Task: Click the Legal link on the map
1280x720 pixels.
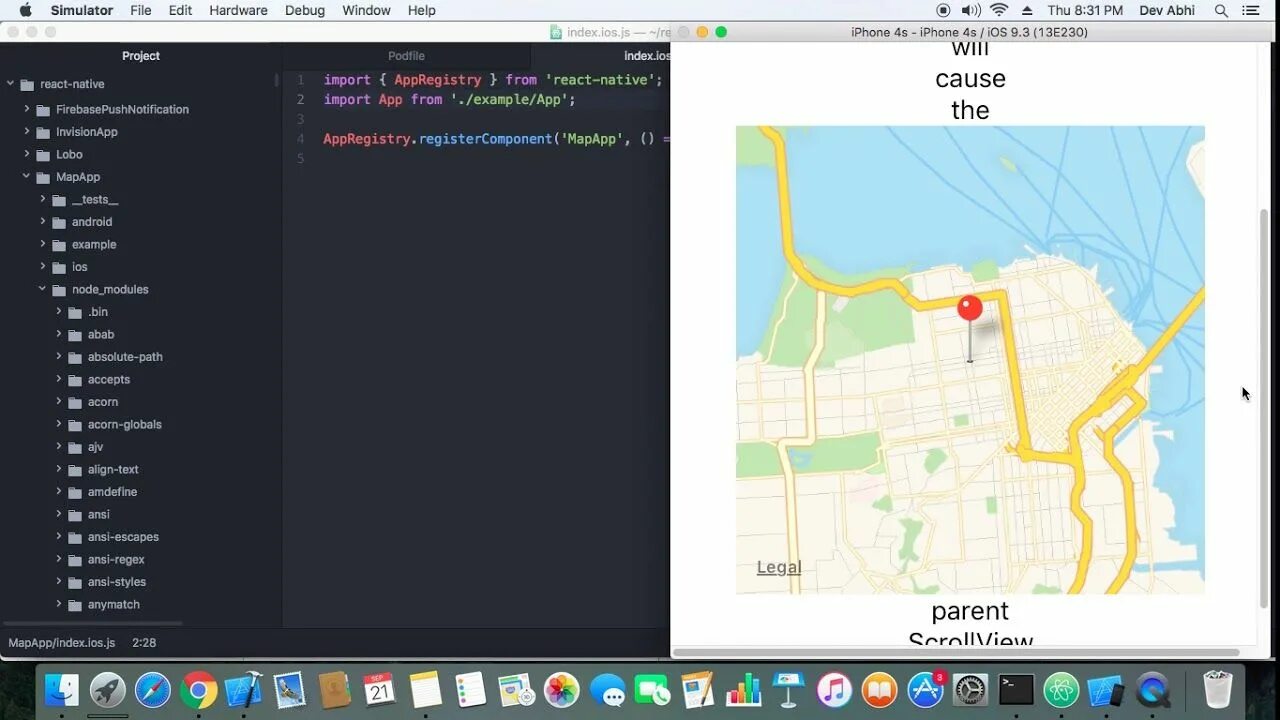Action: 779,567
